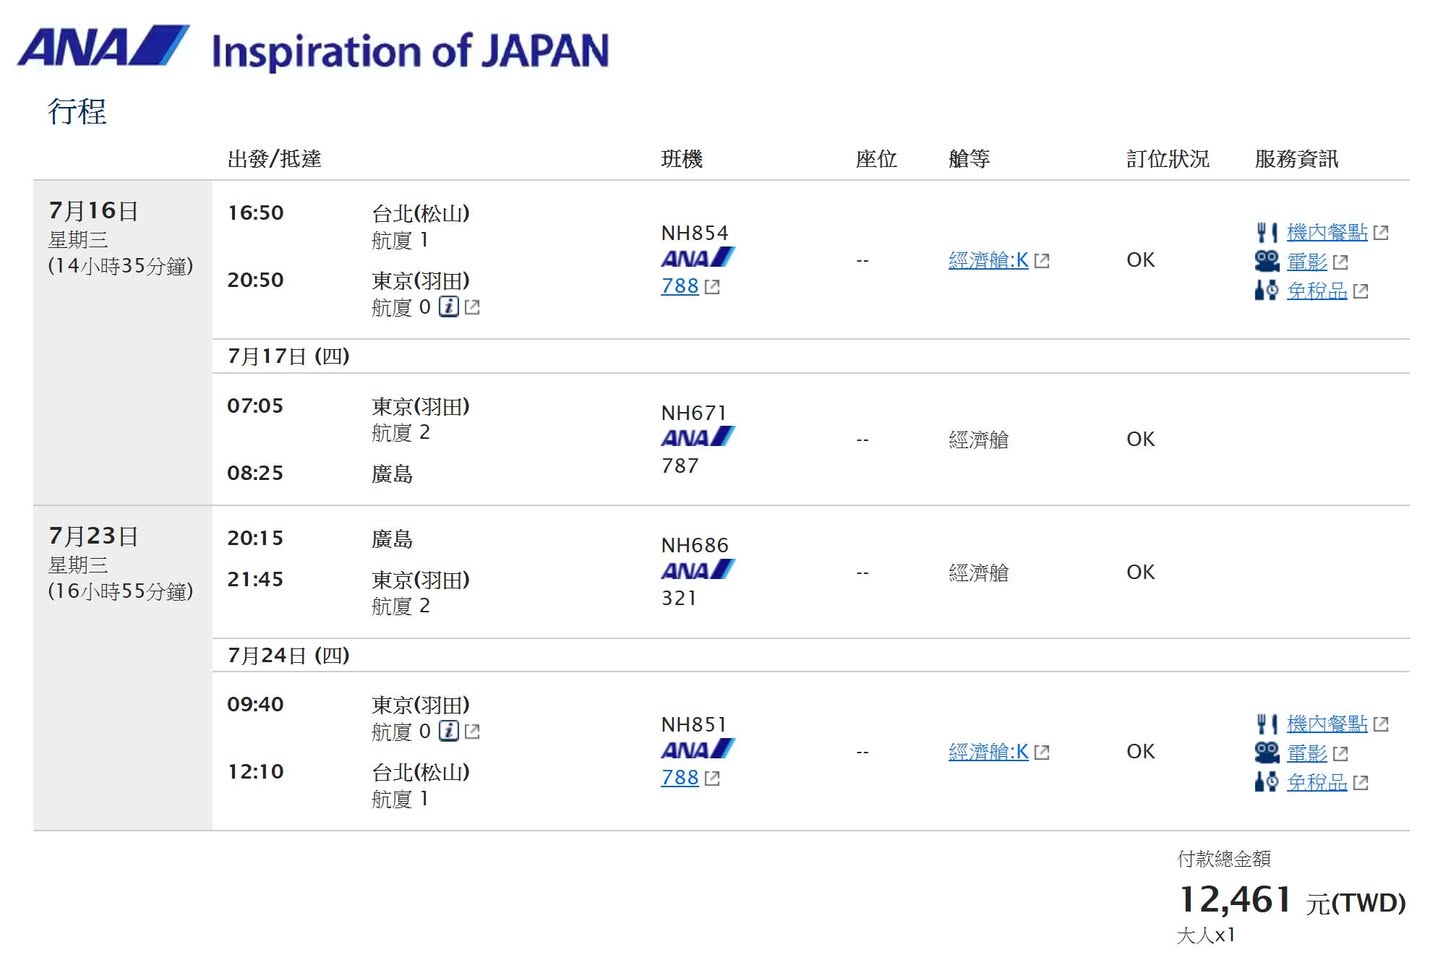Click the in-flight meal icon for NH851
This screenshot has height=960, width=1443.
tap(1266, 724)
